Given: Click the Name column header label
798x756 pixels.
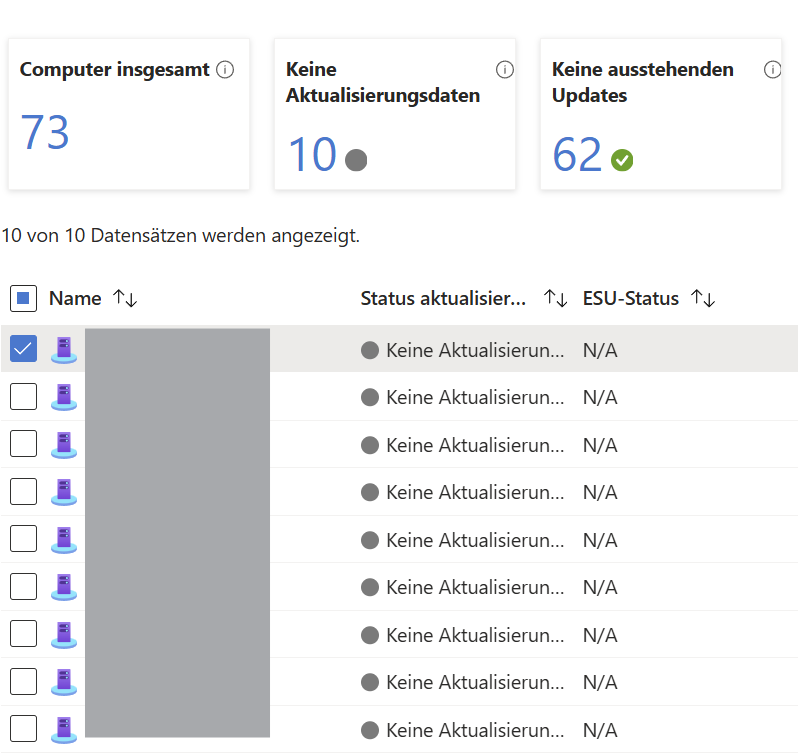Looking at the screenshot, I should (75, 298).
